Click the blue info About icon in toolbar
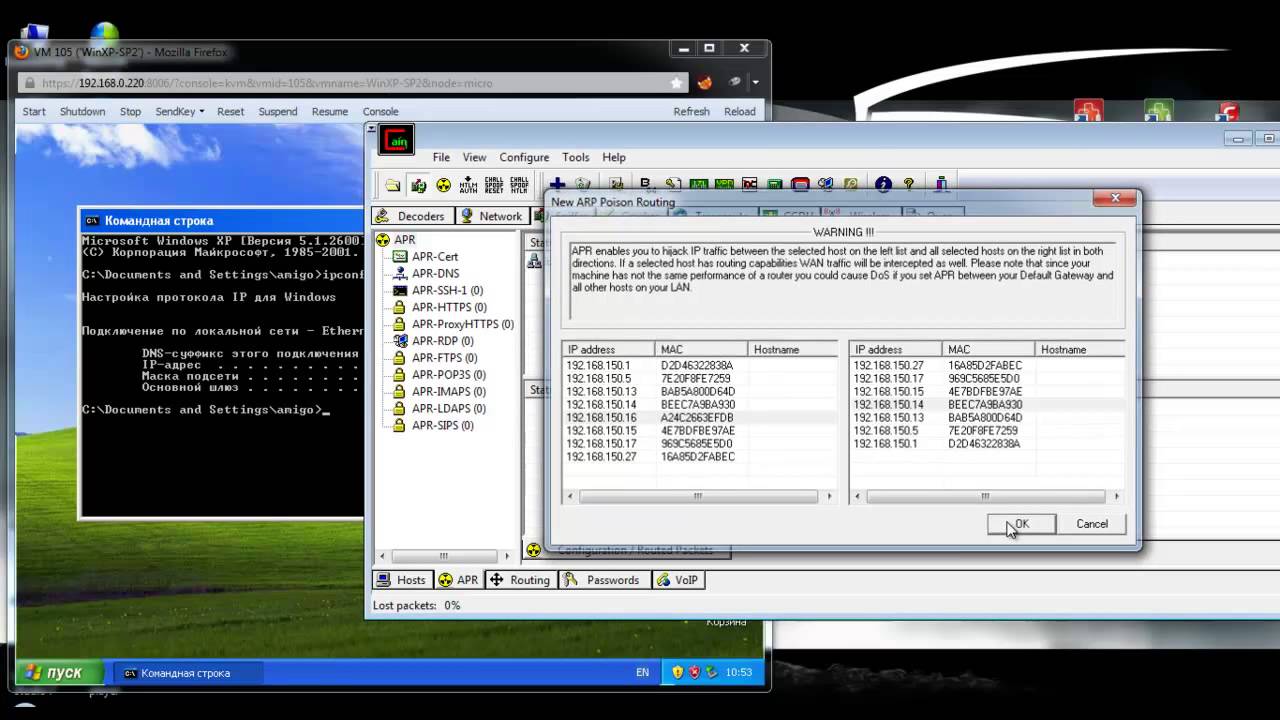Screen dimensions: 1280x720 coord(883,184)
